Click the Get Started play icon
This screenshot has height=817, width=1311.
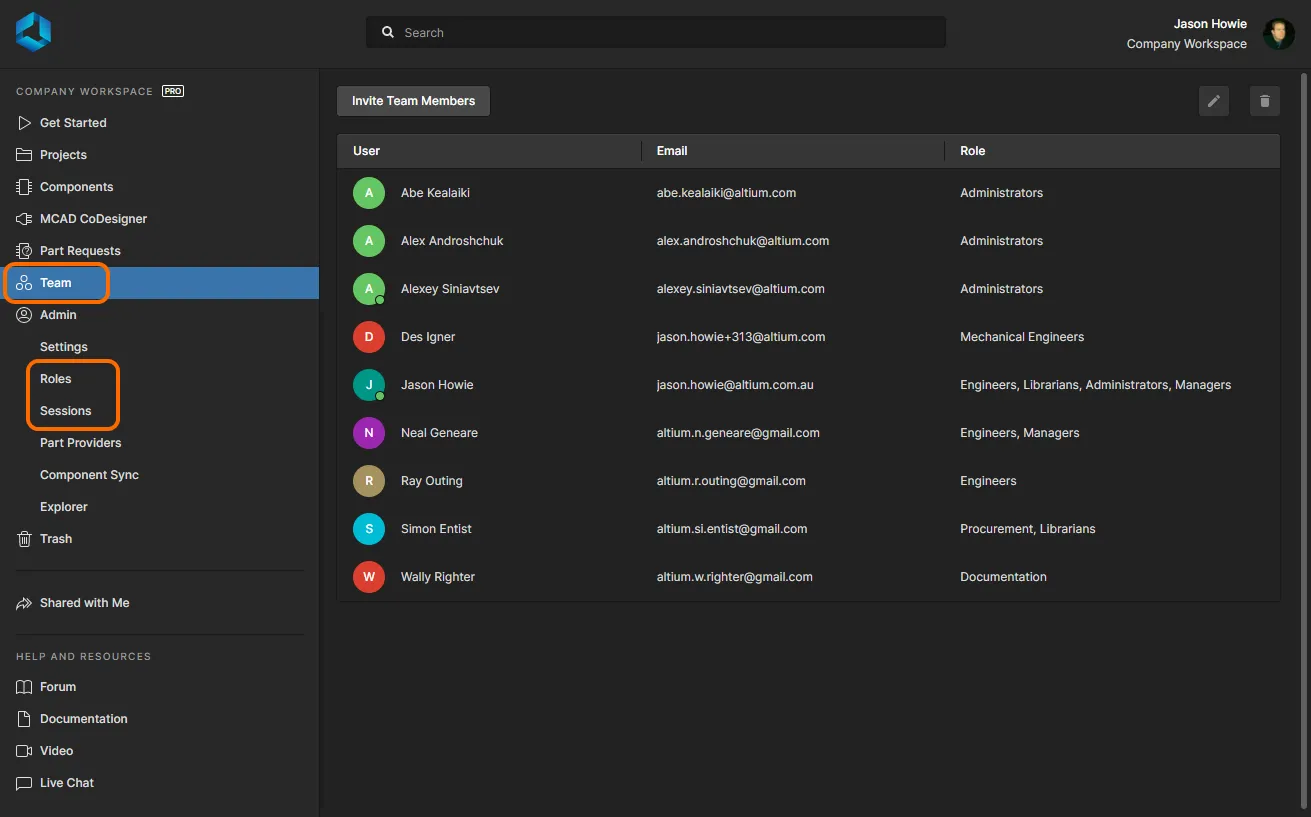pyautogui.click(x=24, y=123)
